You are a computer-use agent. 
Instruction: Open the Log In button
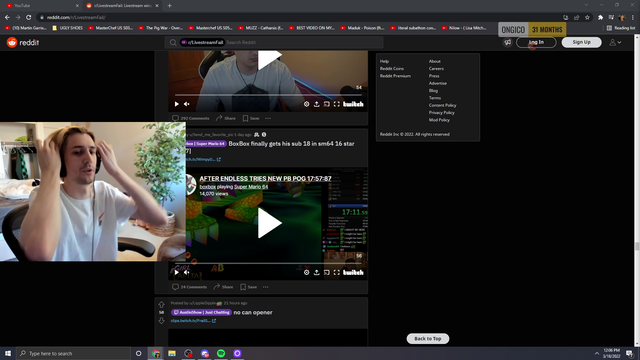pos(536,42)
